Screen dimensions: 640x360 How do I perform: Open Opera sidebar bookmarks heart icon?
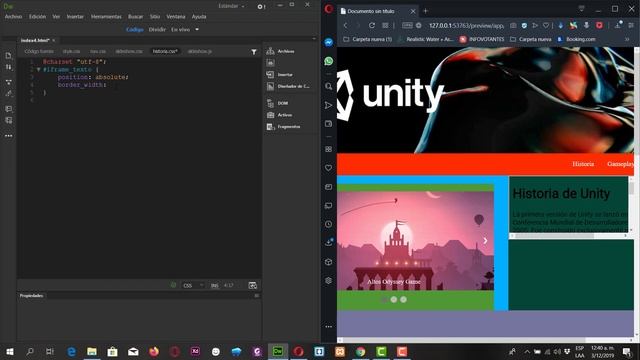(x=329, y=168)
